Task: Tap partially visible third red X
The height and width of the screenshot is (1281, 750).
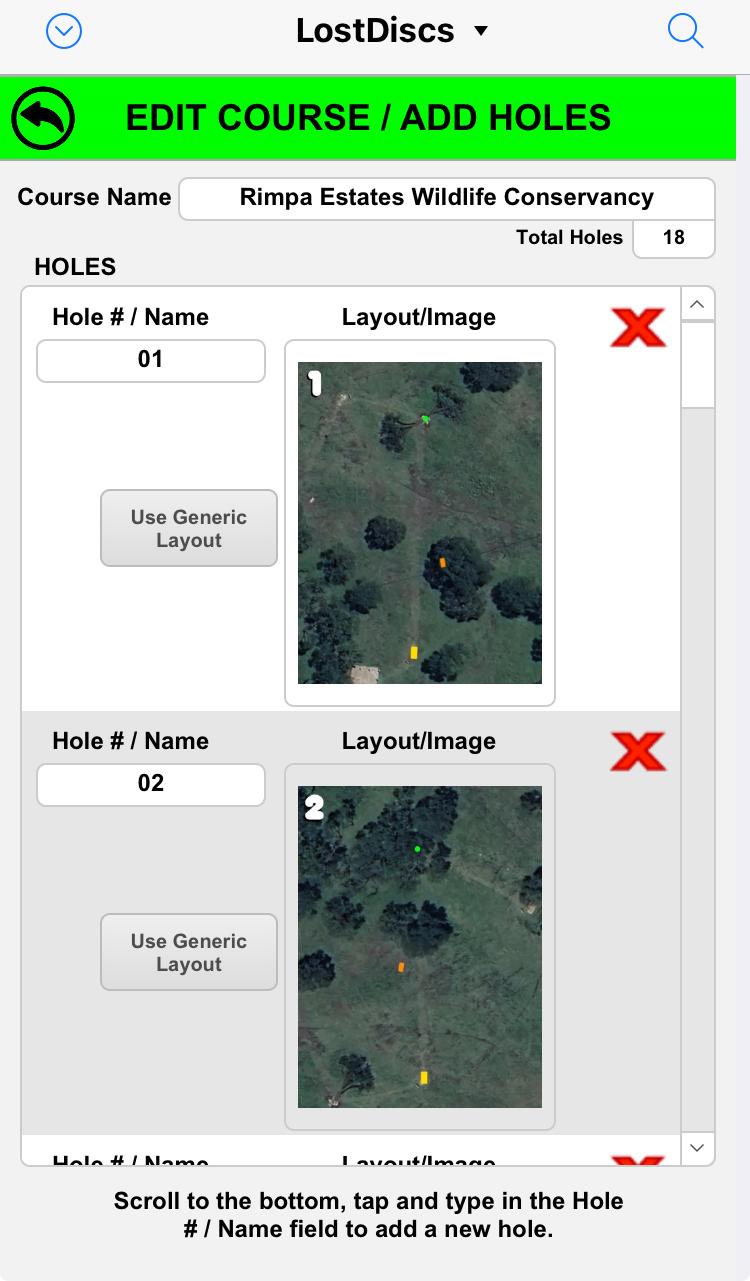Action: click(637, 1161)
